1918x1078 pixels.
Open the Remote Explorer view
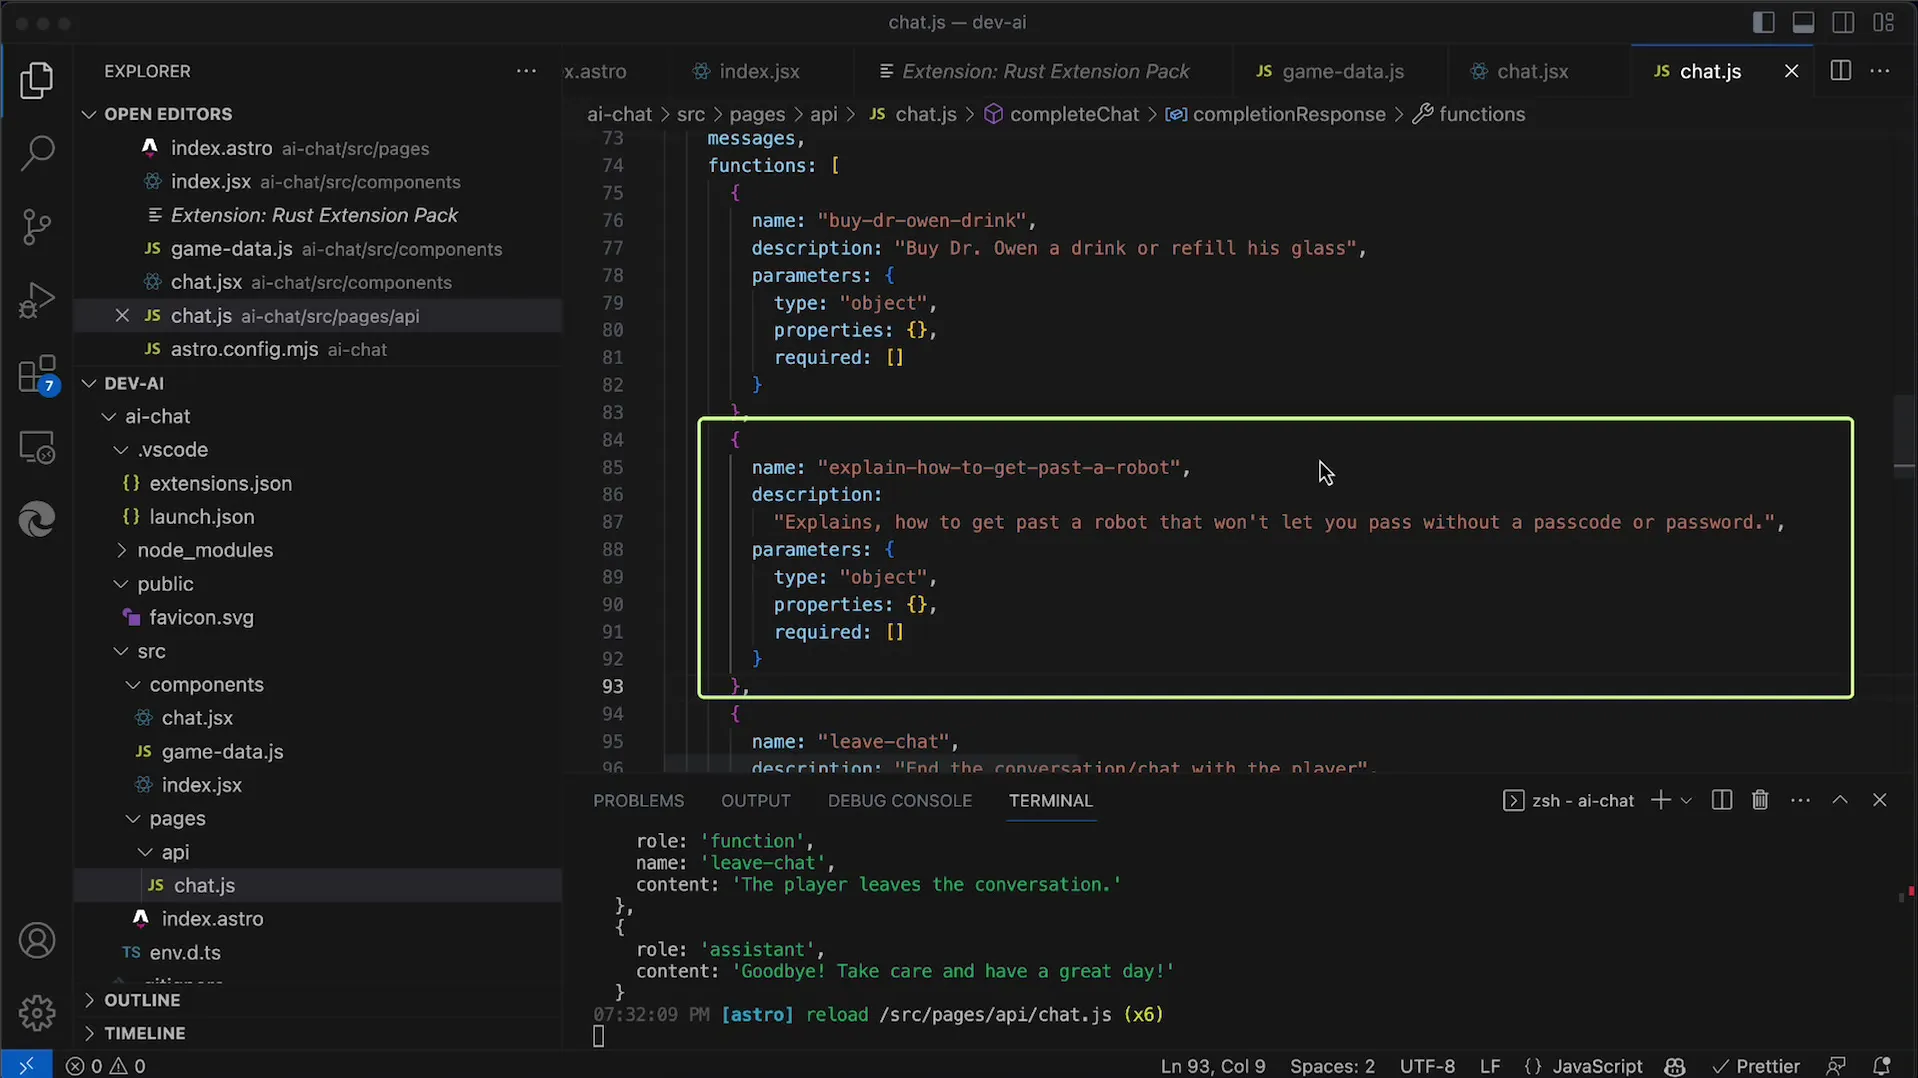[37, 447]
